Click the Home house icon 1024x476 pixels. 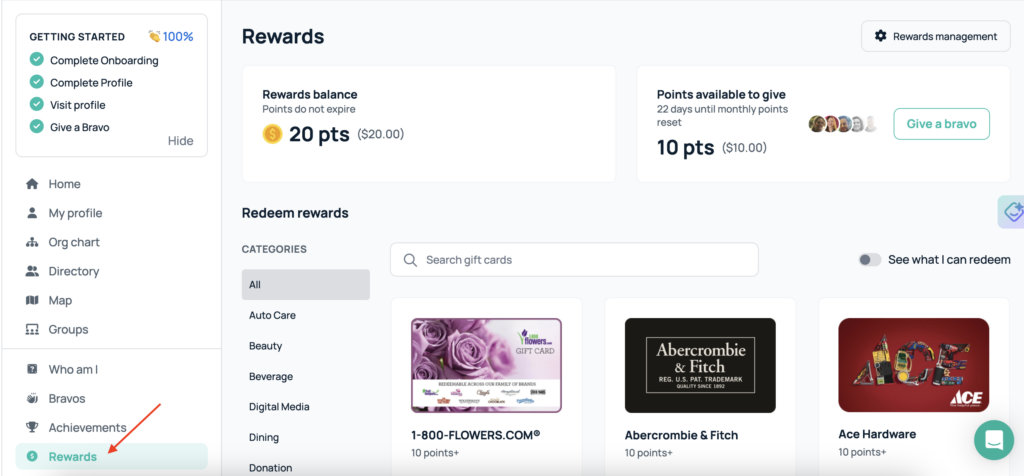pyautogui.click(x=32, y=184)
